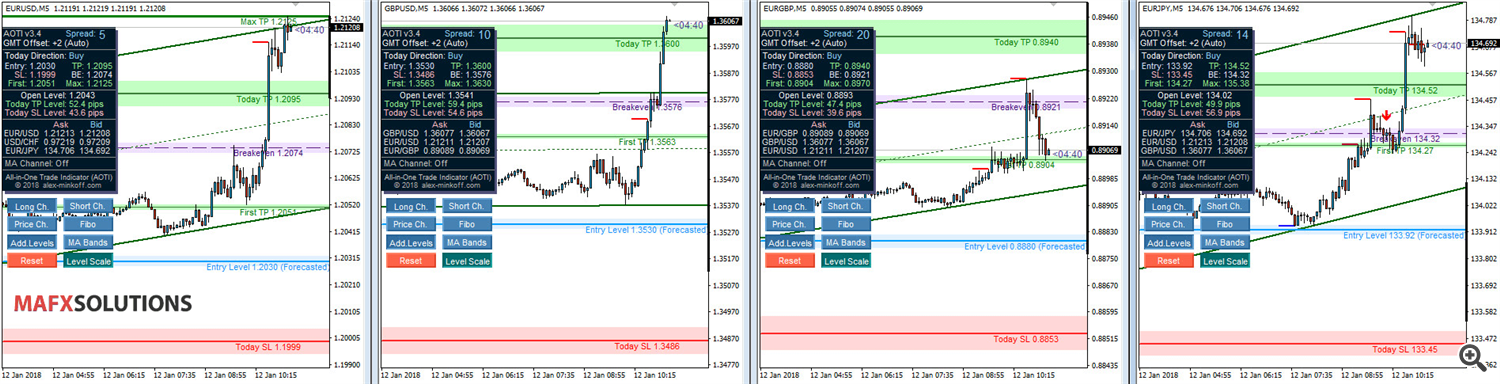Select Price Ch. on the EURUSD chart
This screenshot has height=384, width=1500.
31,225
